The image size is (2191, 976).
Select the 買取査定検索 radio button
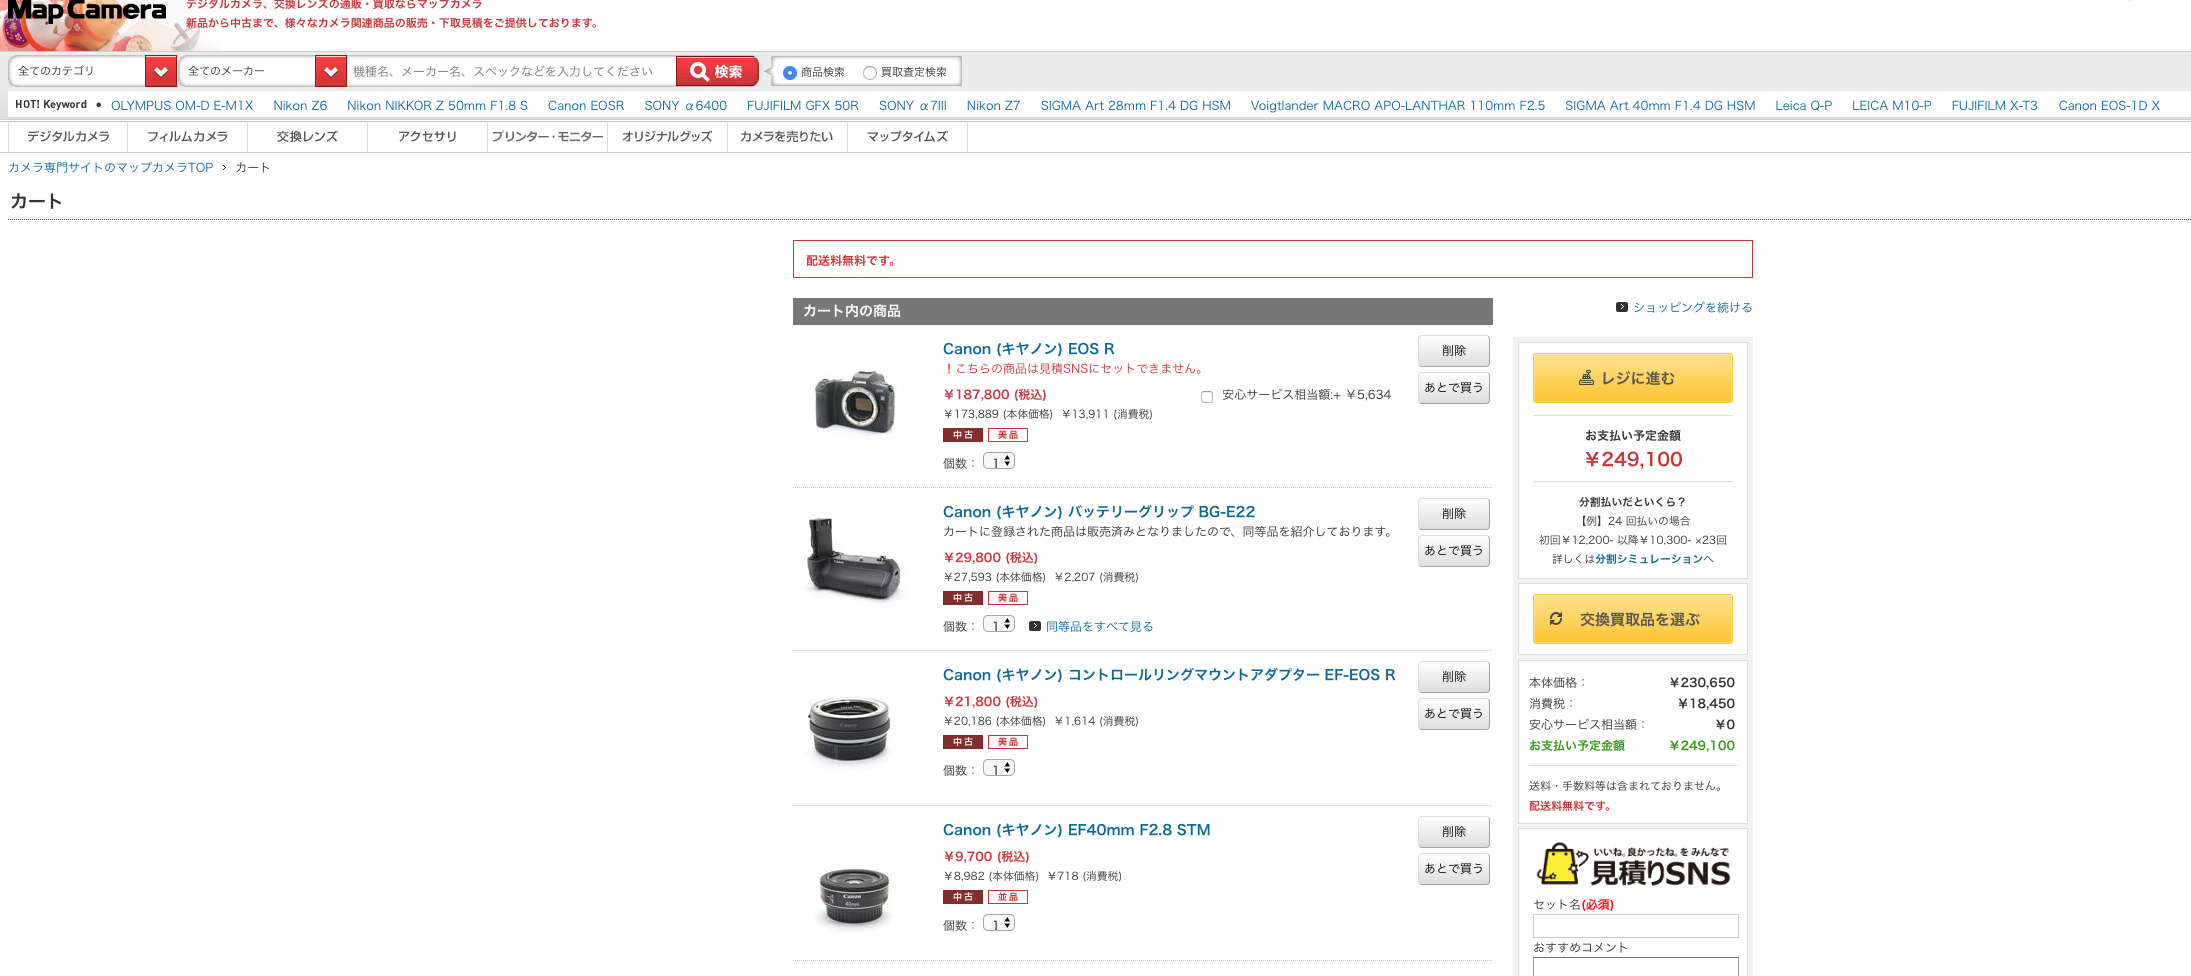(870, 73)
